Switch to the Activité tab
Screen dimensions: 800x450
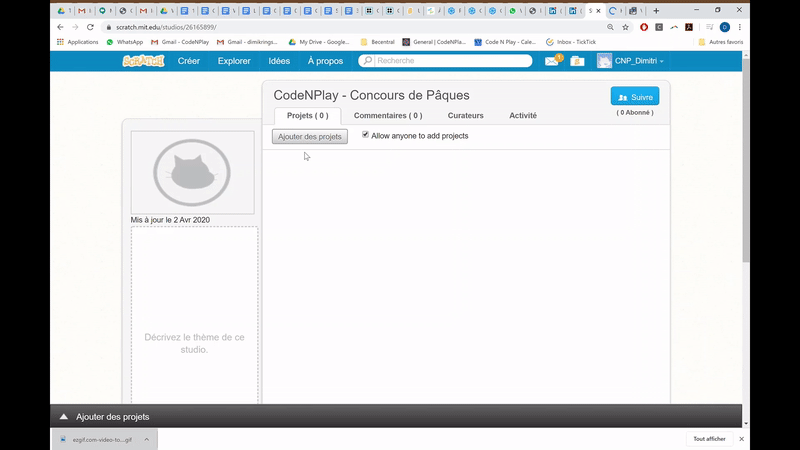(523, 115)
